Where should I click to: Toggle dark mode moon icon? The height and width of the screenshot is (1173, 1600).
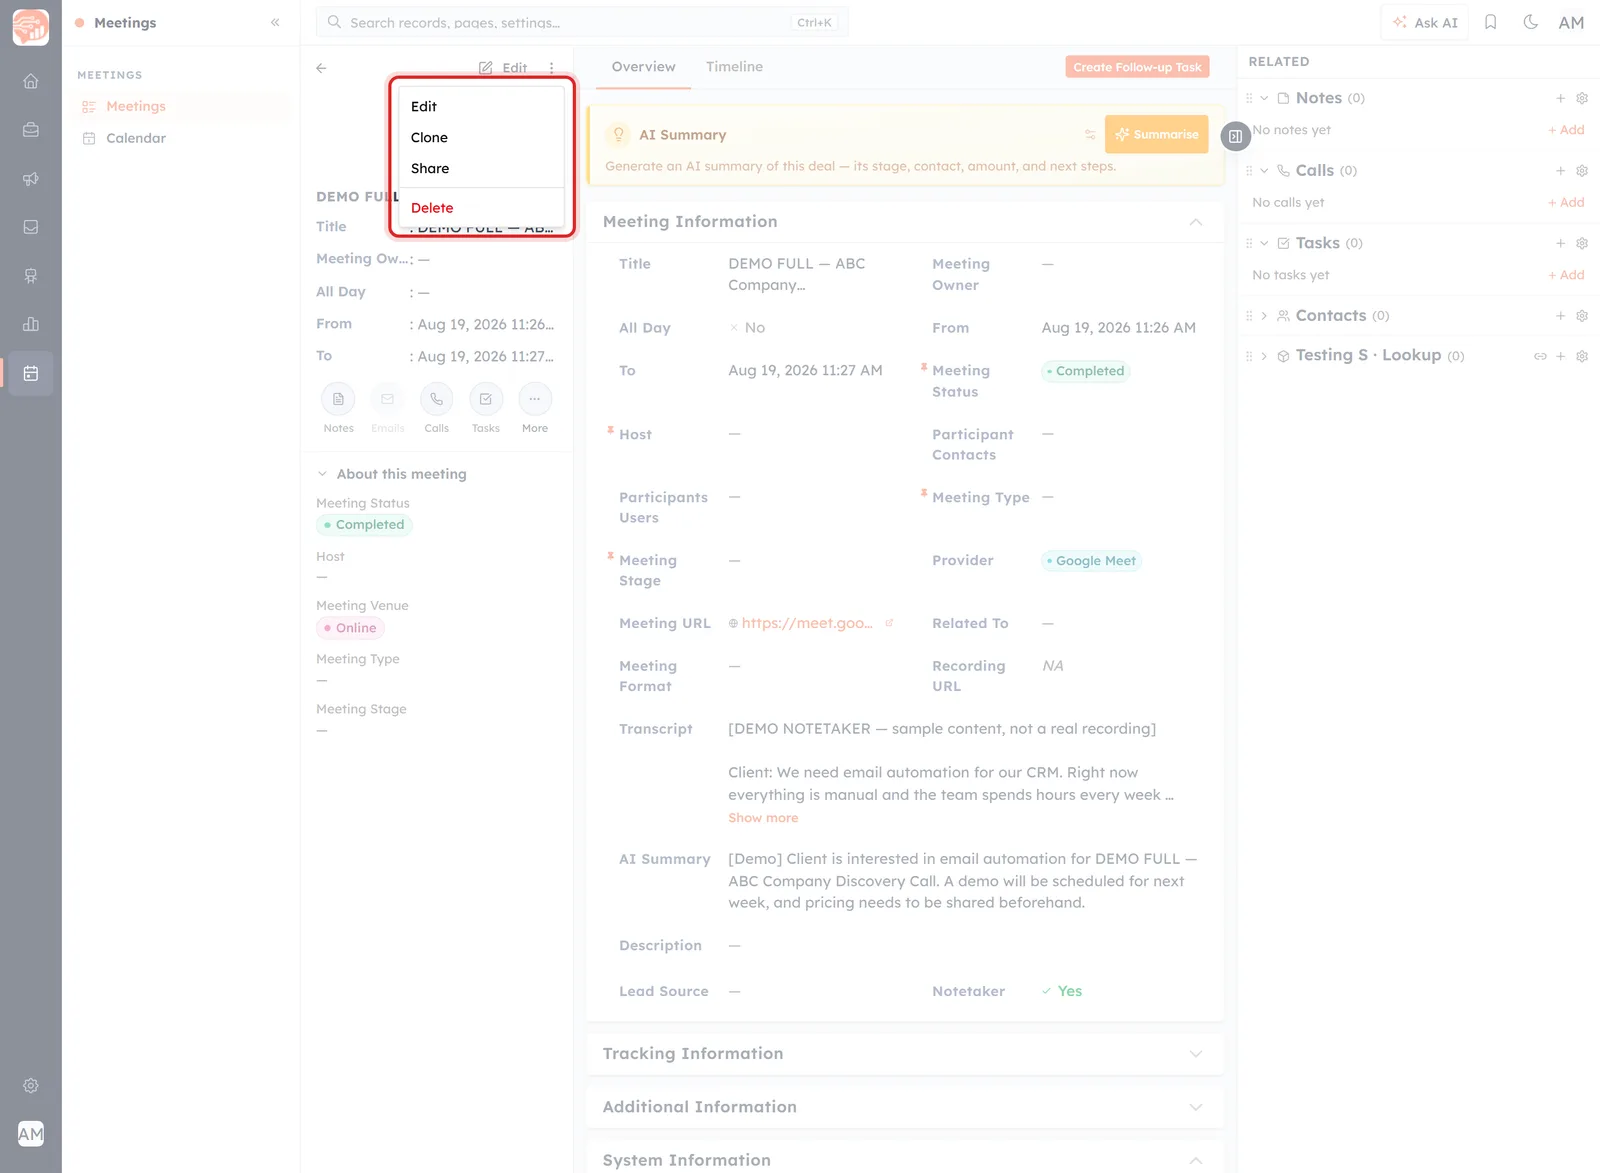pos(1530,22)
